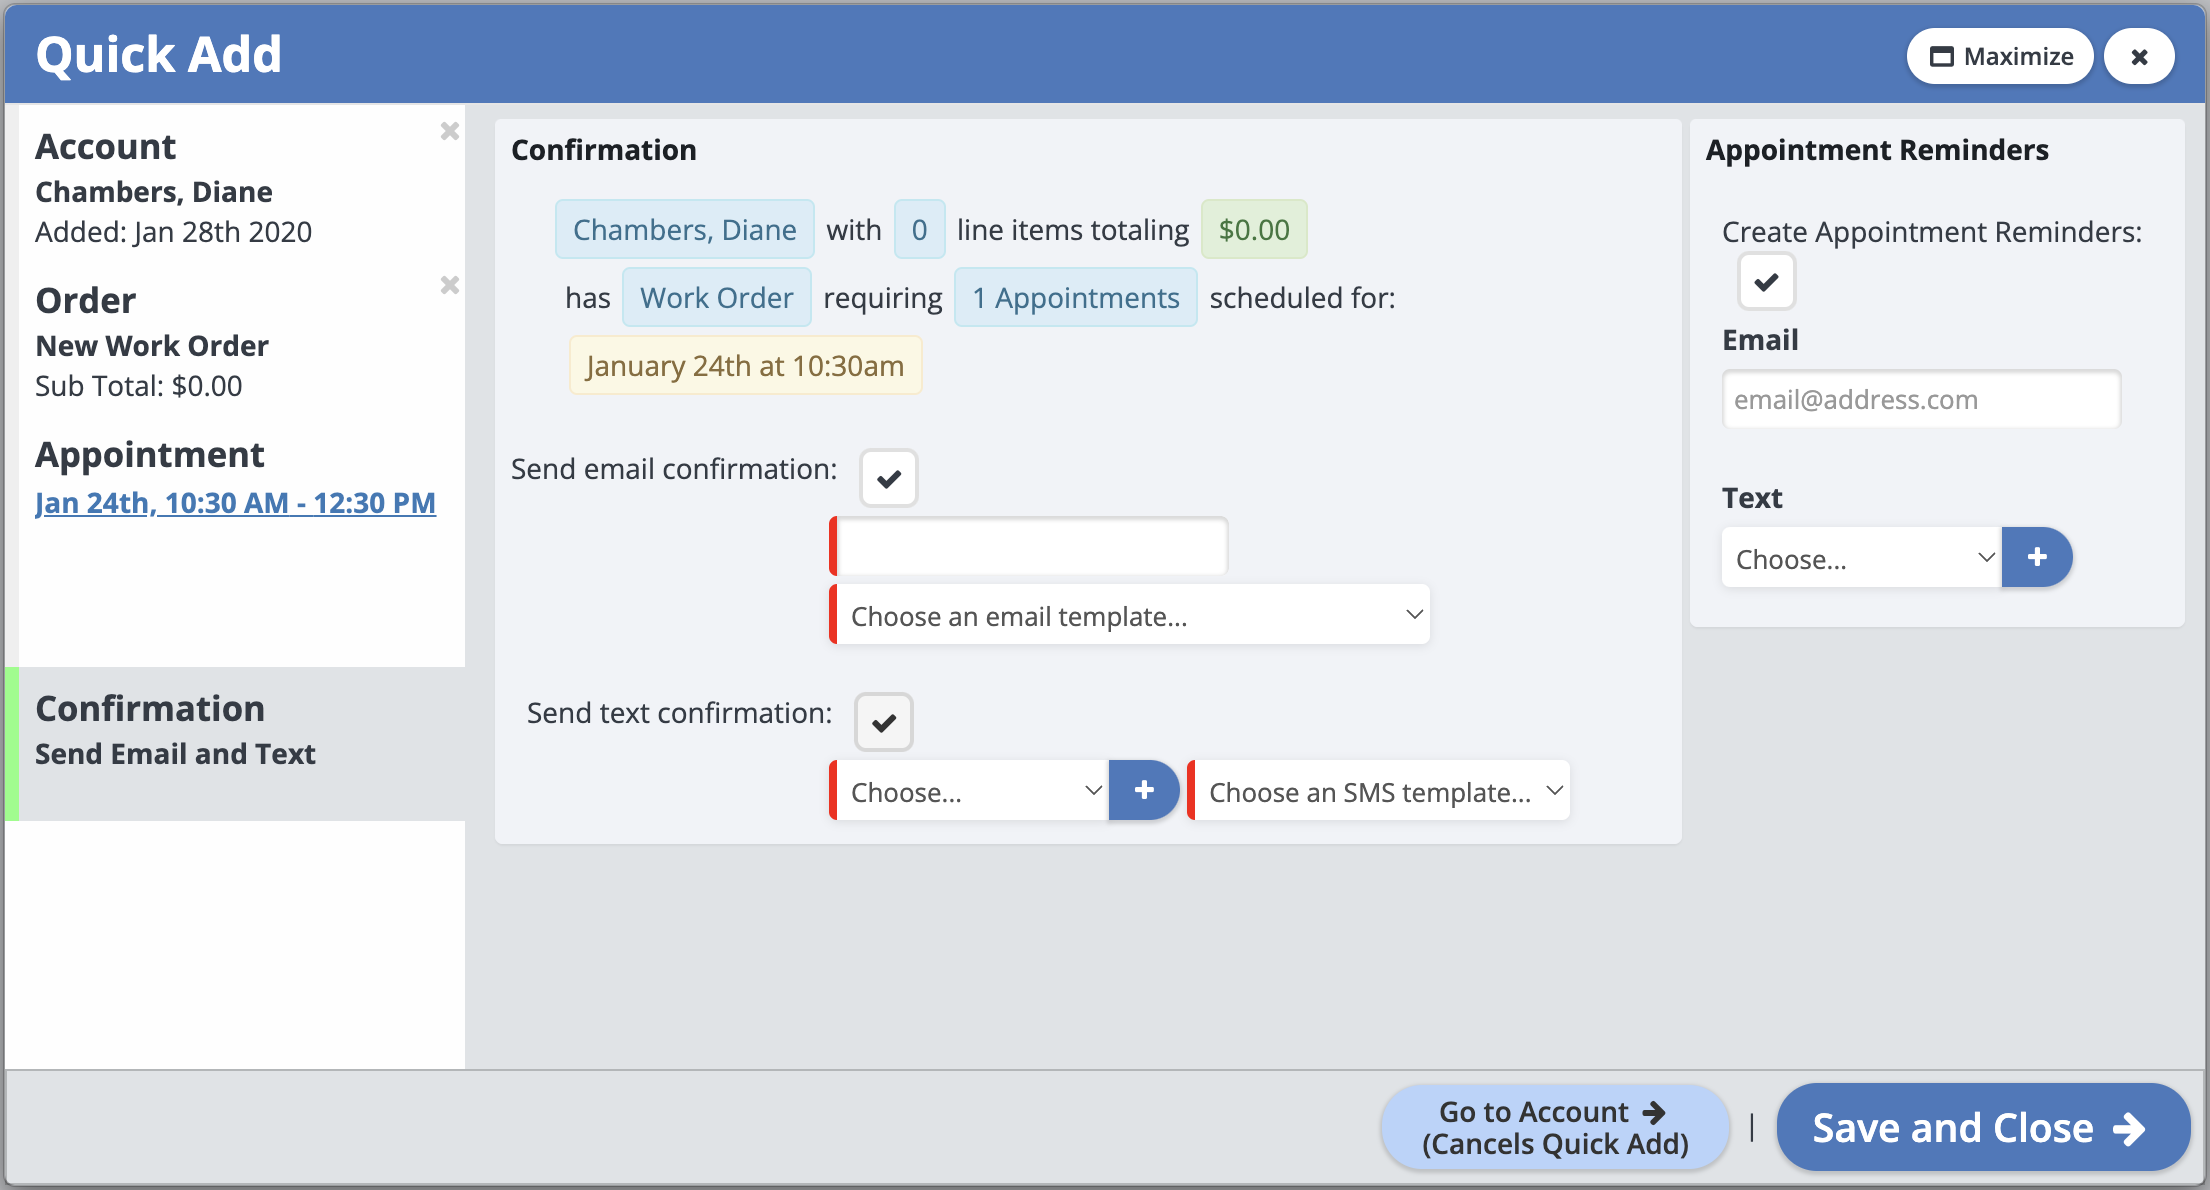Screen dimensions: 2210x1190
Task: Click Go to Account button
Action: 1554,1128
